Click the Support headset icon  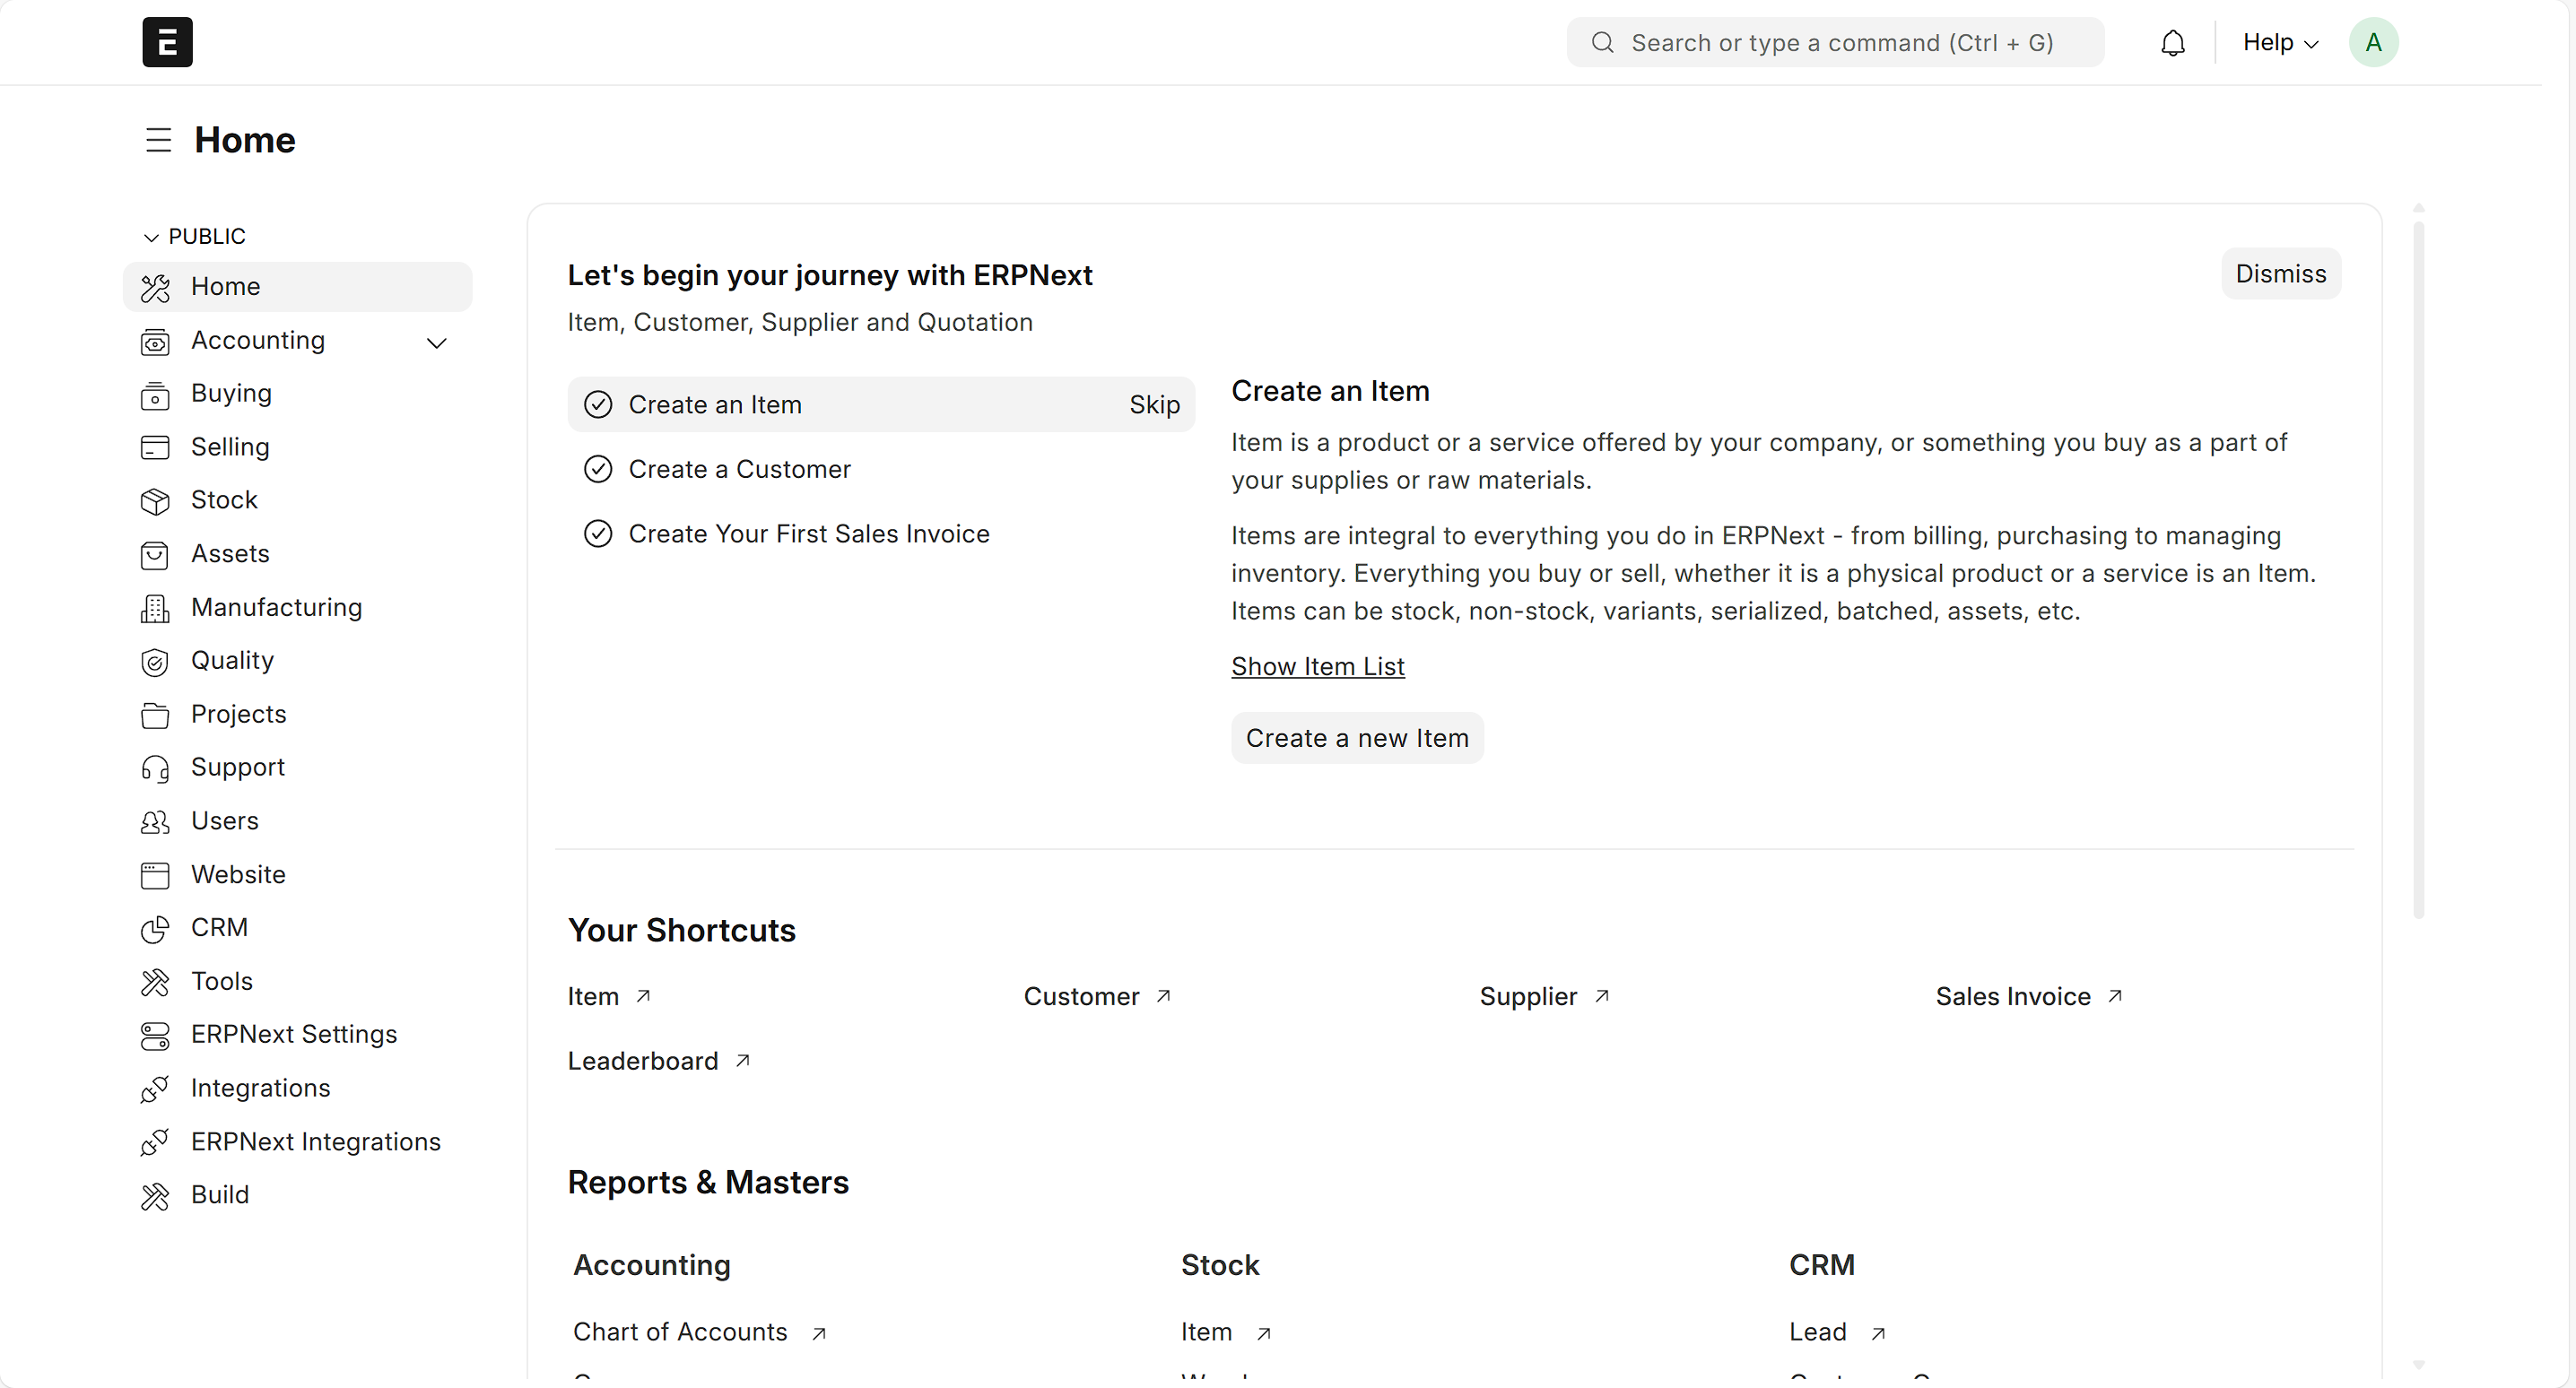click(x=155, y=768)
